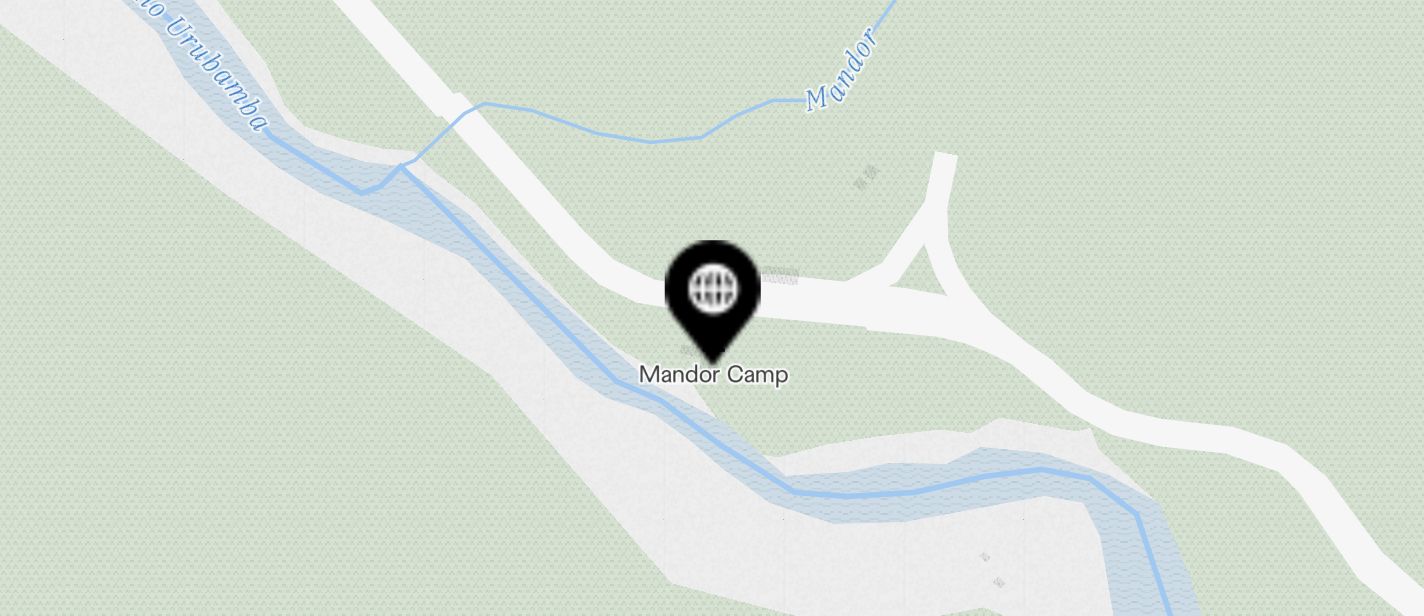Click the upper gray marker on lower riverbank
1424x616 pixels.
click(985, 556)
